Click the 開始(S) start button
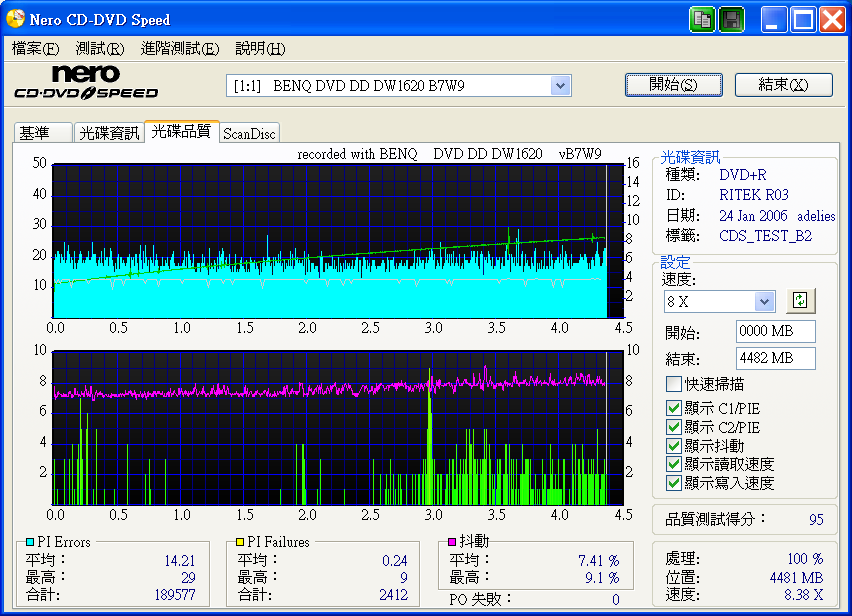Viewport: 852px width, 616px height. (x=674, y=85)
